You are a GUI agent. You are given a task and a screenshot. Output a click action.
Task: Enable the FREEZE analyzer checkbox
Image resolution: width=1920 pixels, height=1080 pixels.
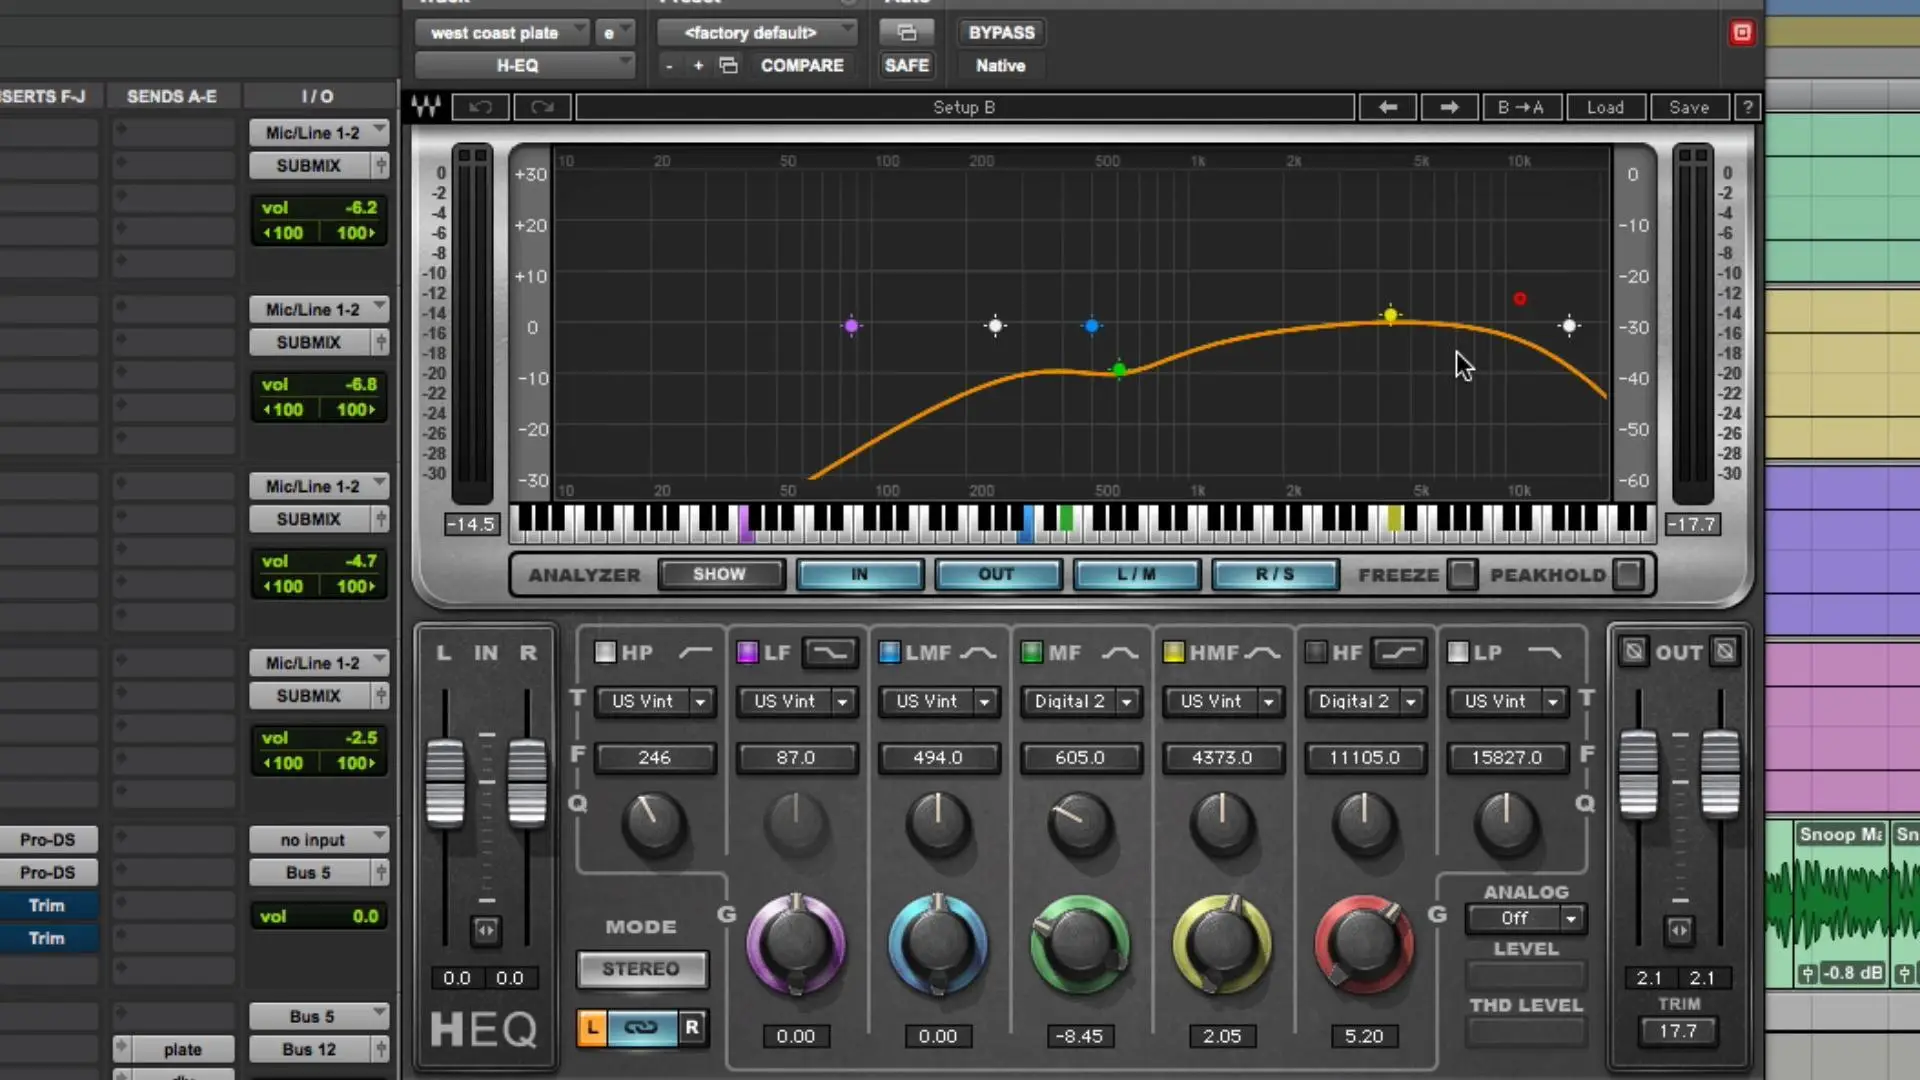click(1462, 574)
